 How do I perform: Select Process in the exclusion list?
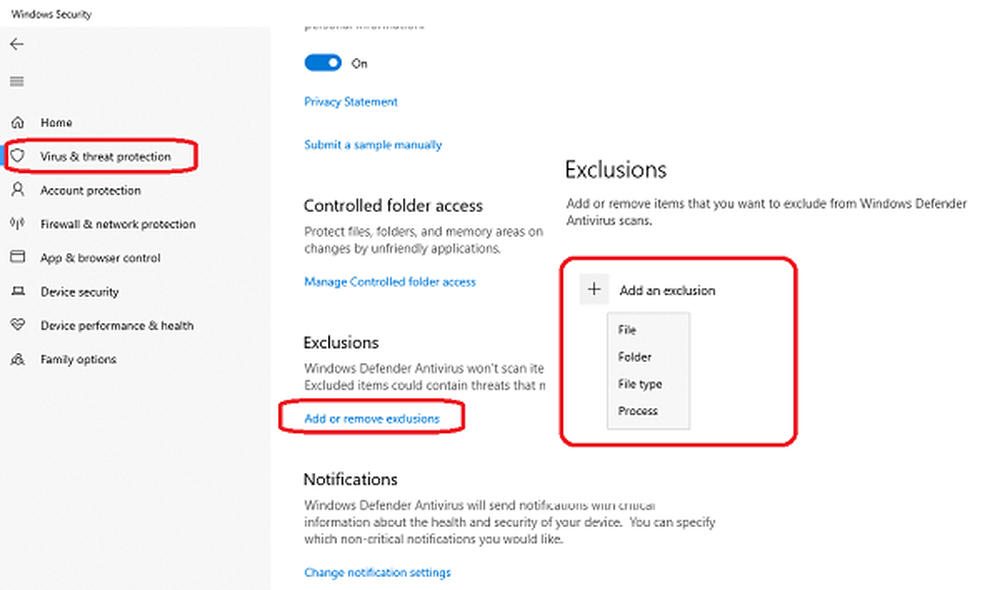click(638, 411)
